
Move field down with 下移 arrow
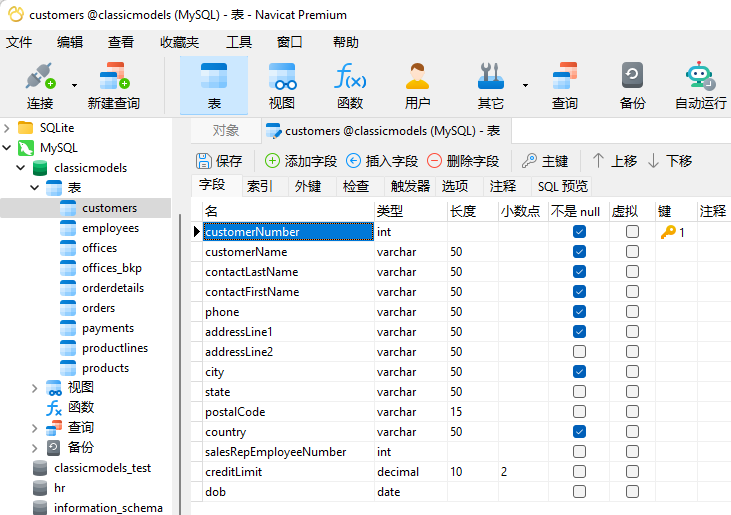pos(654,161)
